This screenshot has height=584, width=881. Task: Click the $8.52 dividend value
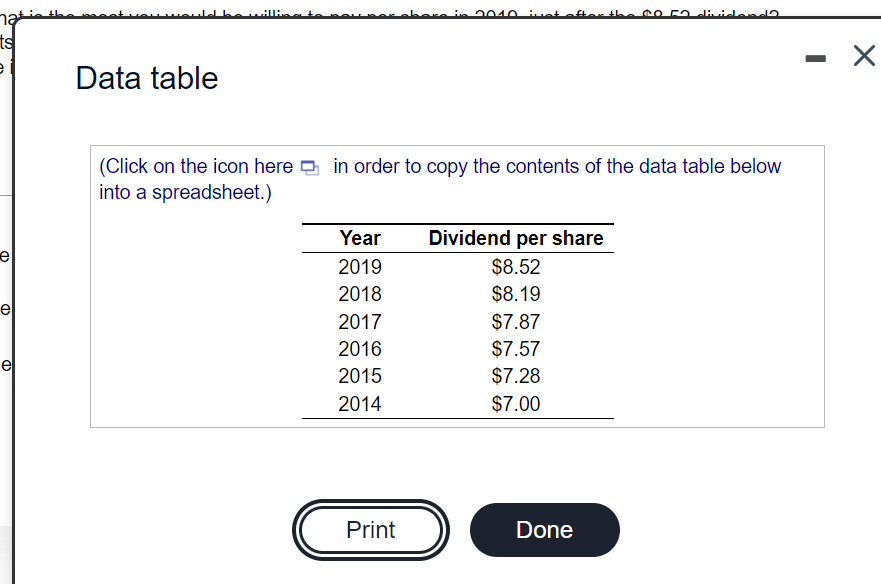[516, 267]
